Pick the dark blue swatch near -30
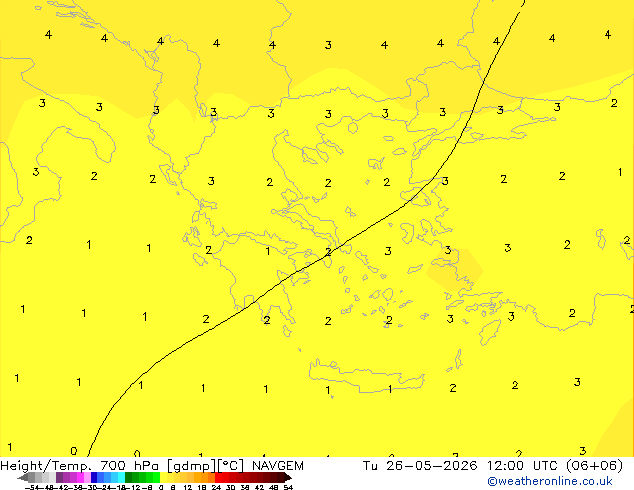Viewport: 634px width, 490px height. tap(94, 478)
